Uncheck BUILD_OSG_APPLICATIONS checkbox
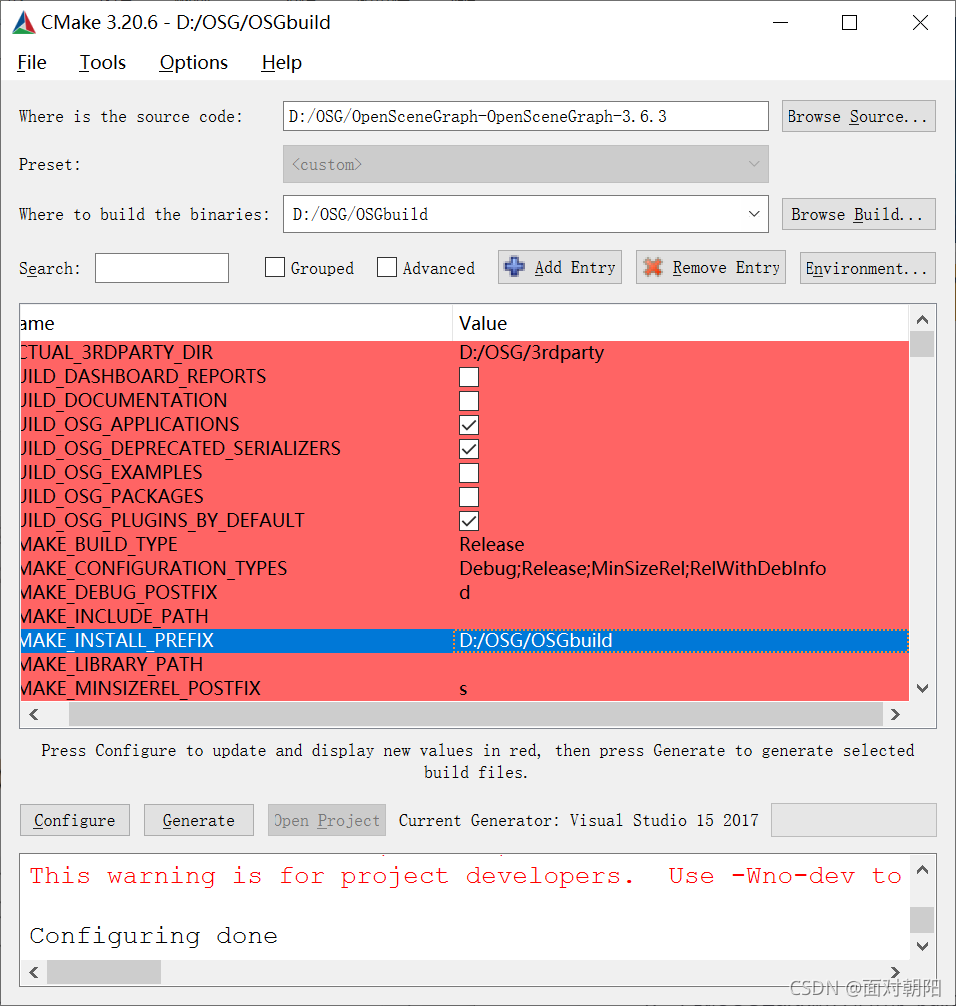The height and width of the screenshot is (1006, 956). 469,425
